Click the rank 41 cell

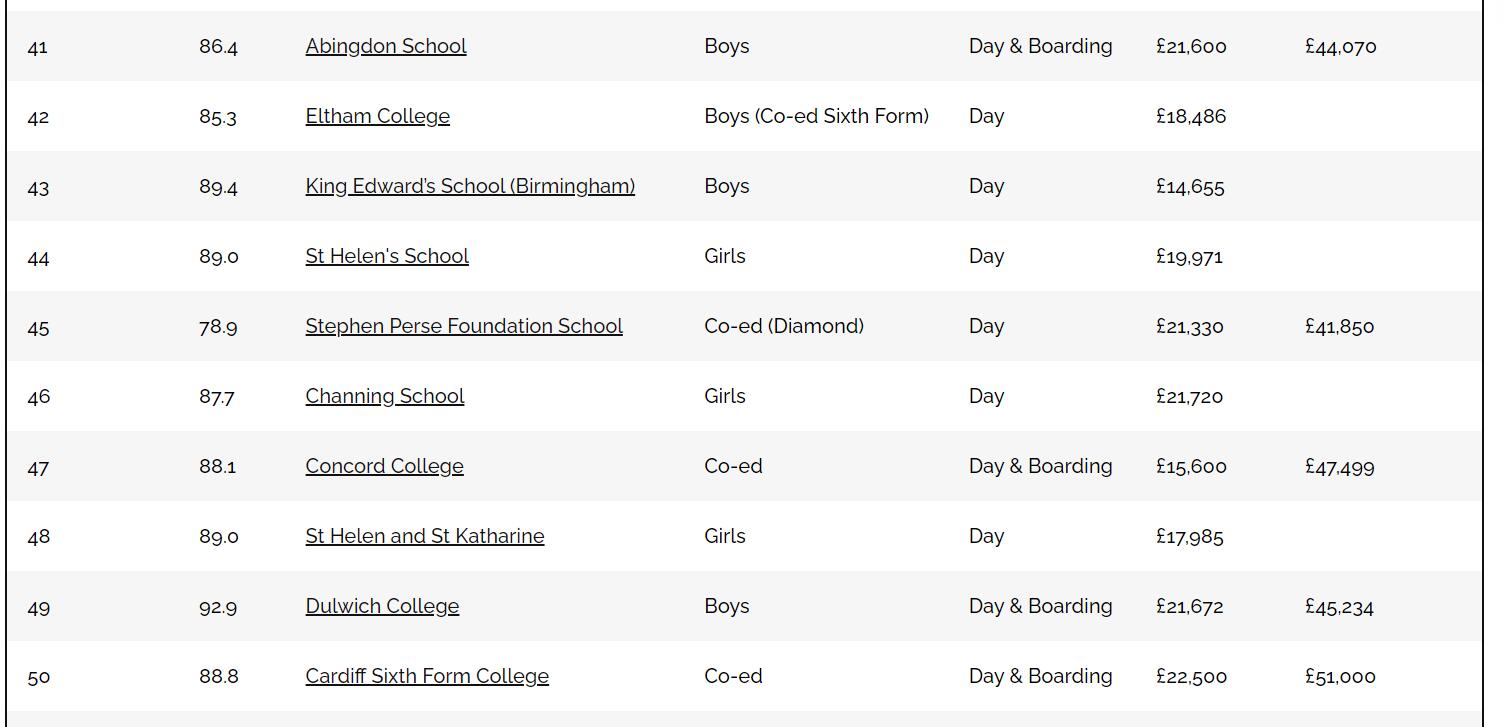coord(38,47)
